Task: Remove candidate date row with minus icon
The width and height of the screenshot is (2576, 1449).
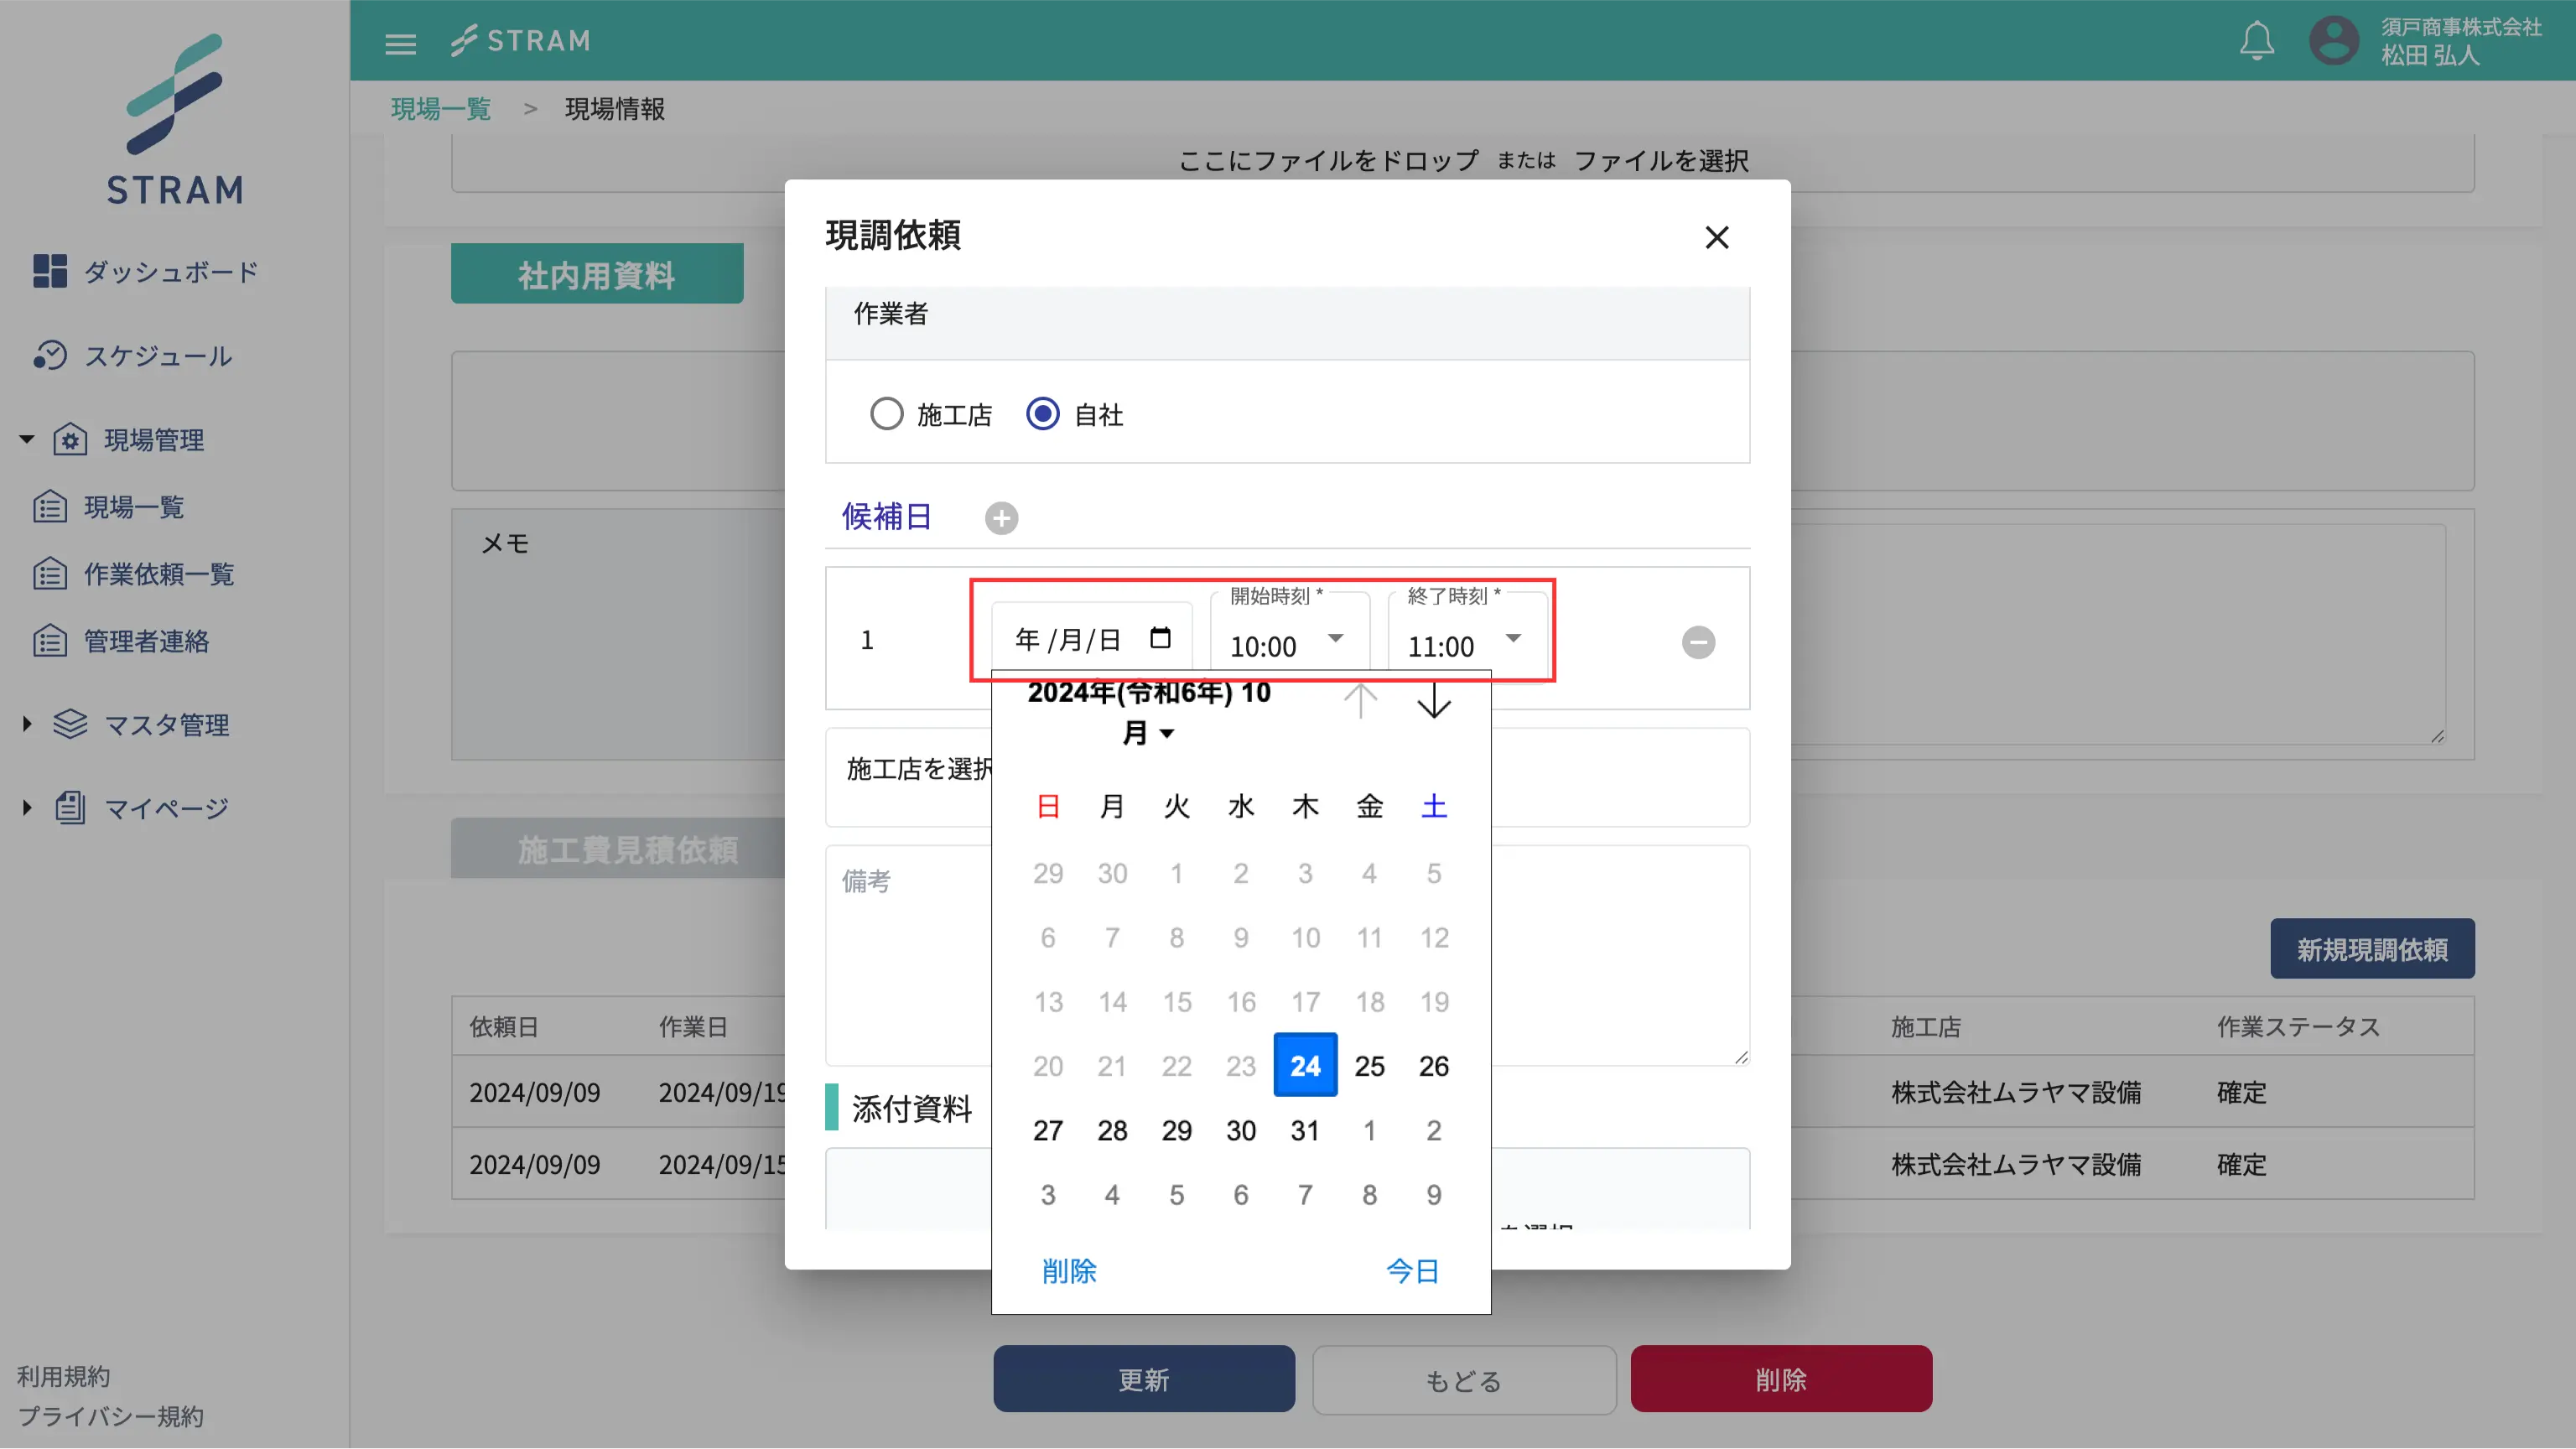Action: [x=1697, y=642]
